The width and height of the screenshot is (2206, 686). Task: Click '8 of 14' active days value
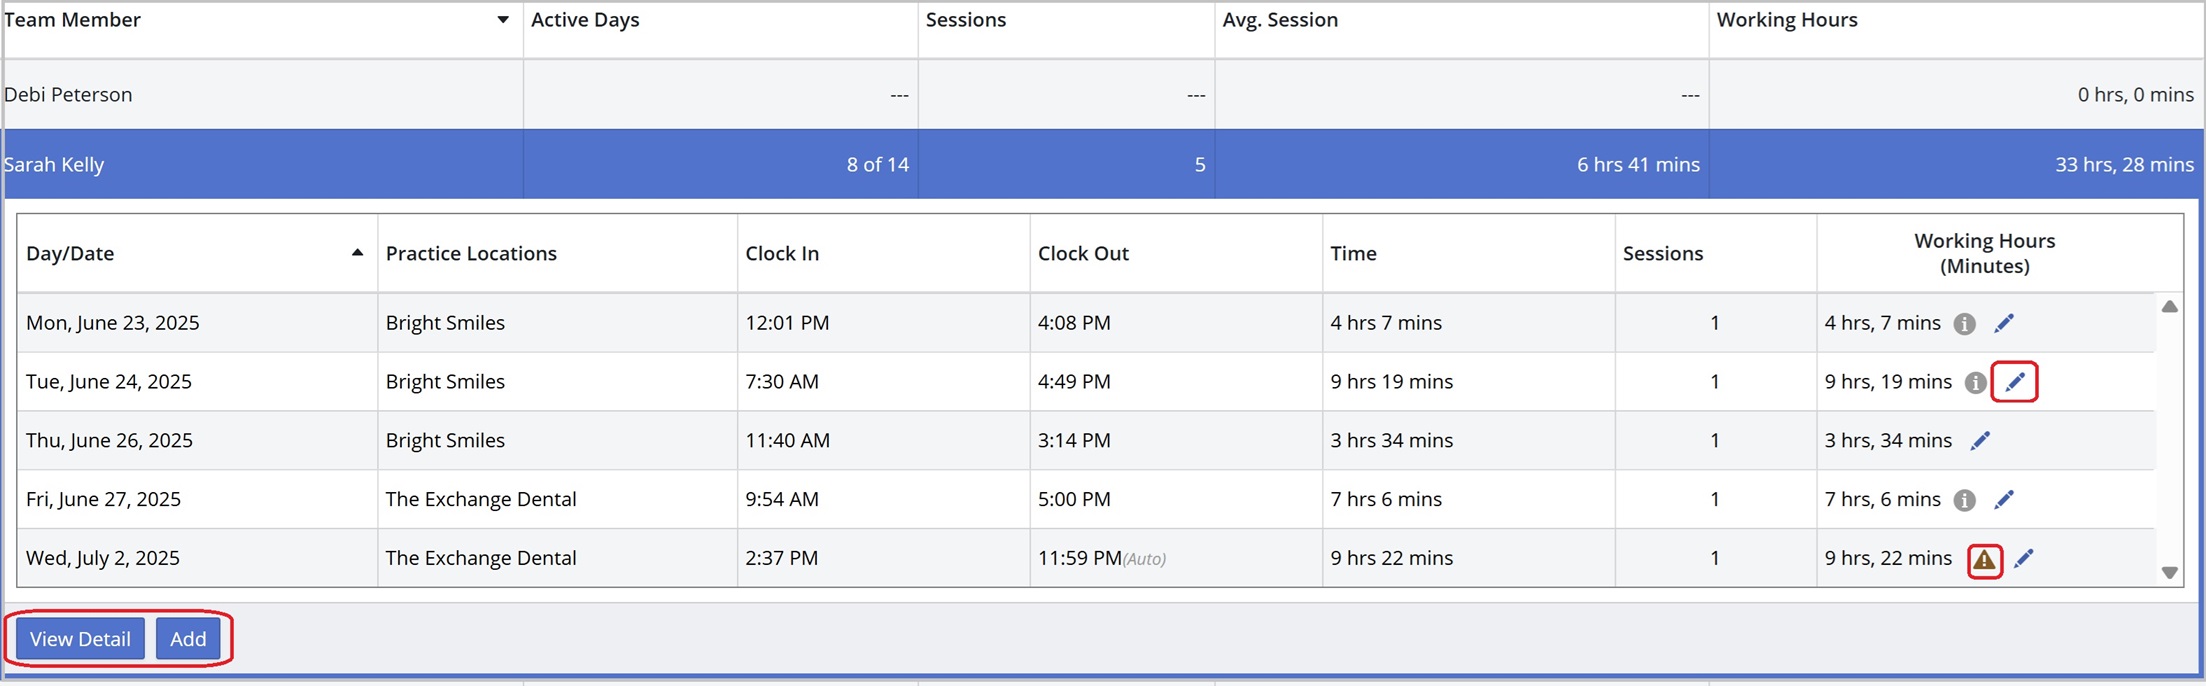point(877,165)
